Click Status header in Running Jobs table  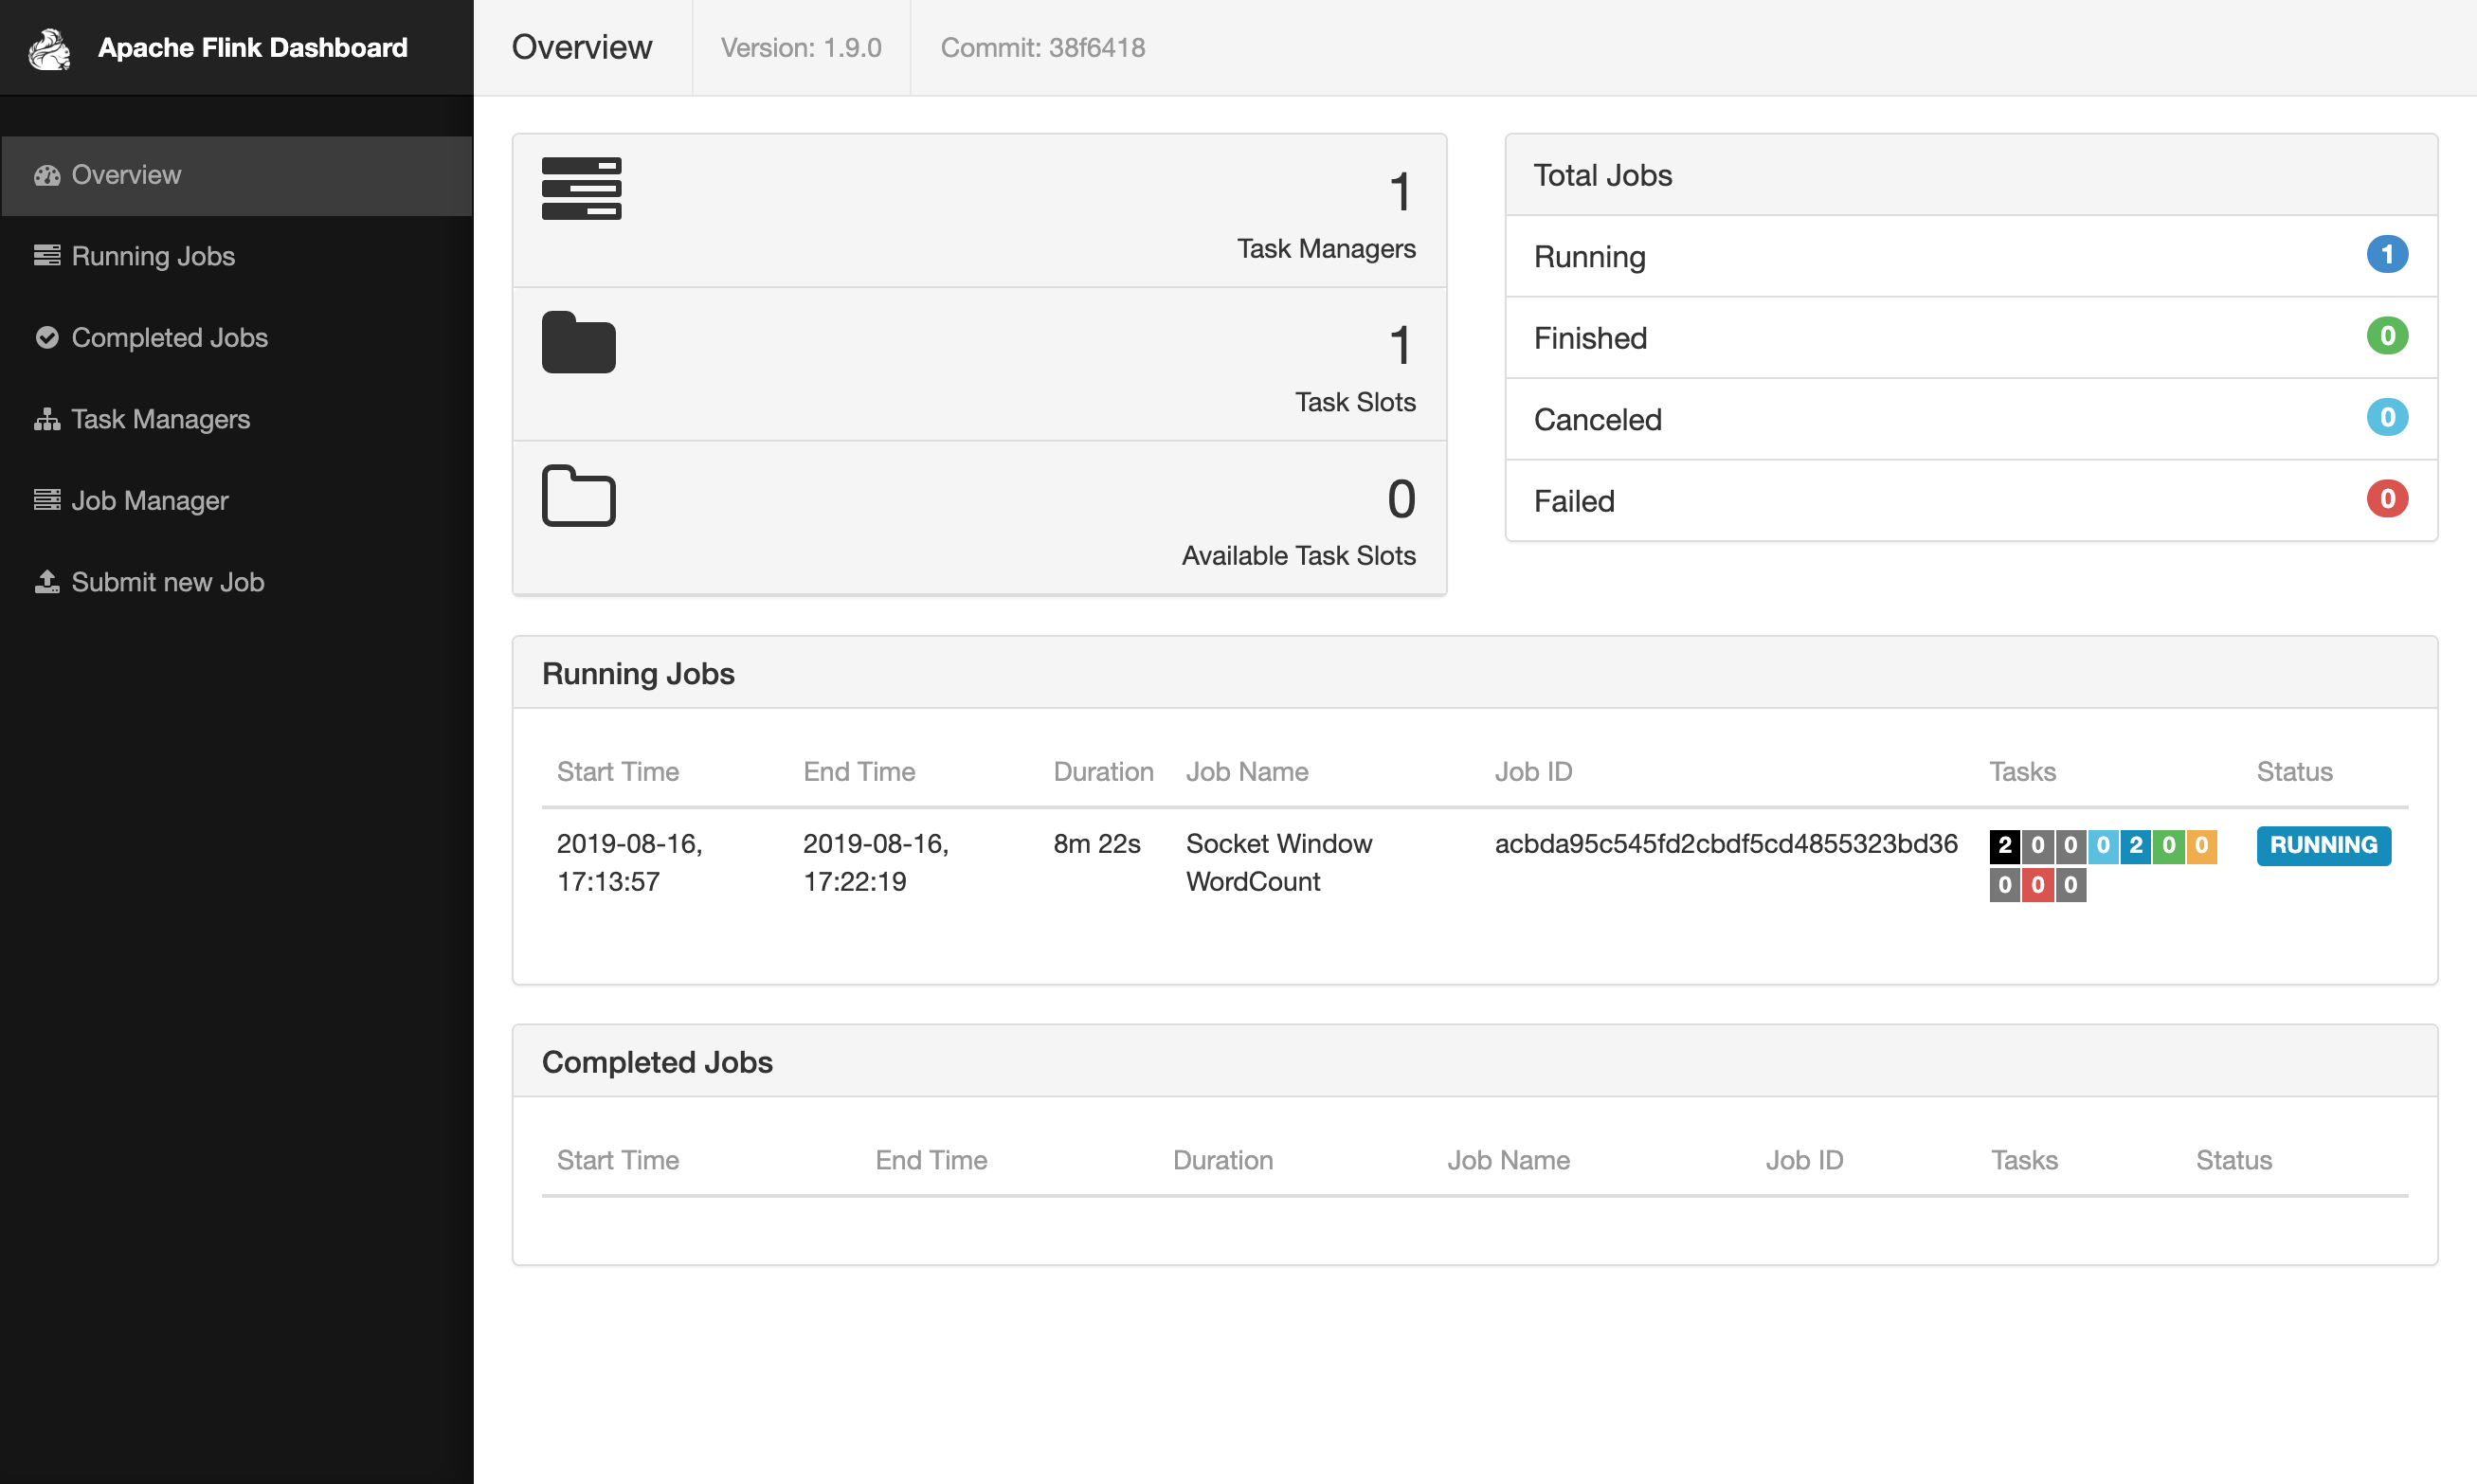(x=2294, y=772)
